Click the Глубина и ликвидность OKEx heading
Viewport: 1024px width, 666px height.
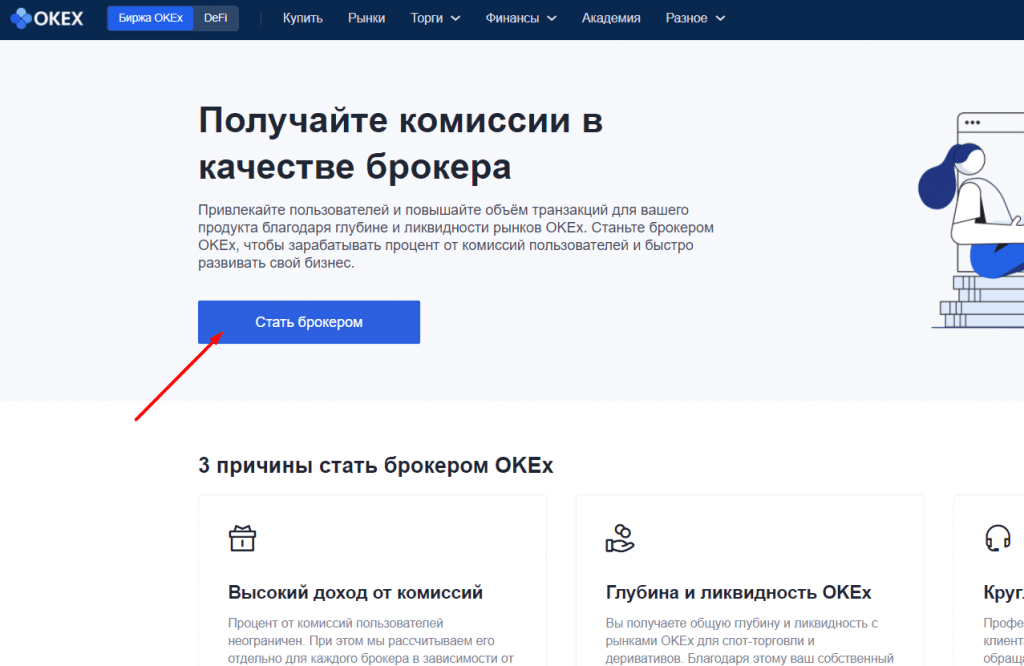(x=738, y=592)
